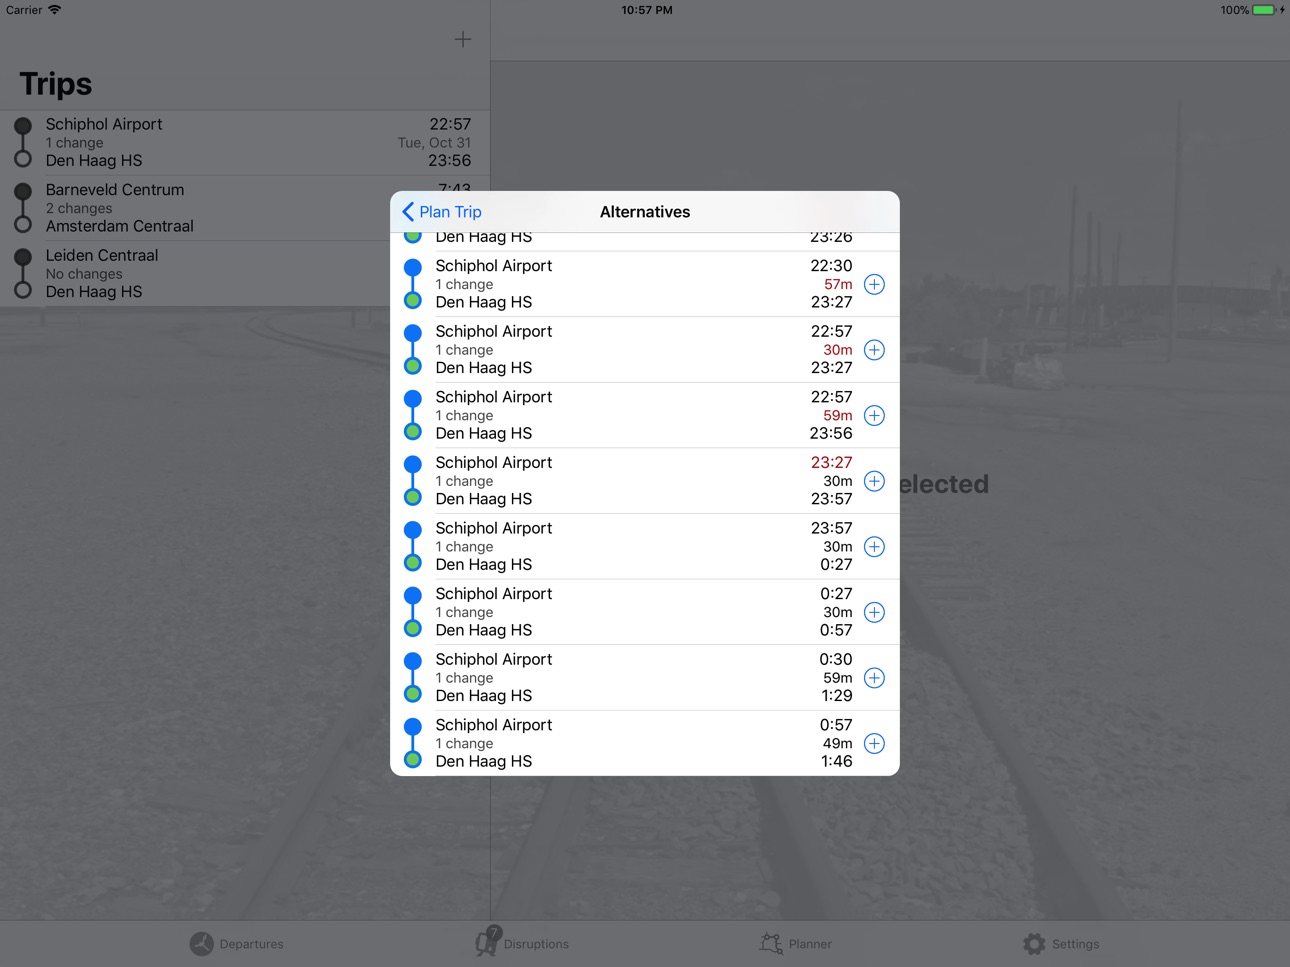Click the Trips heading

click(x=56, y=84)
